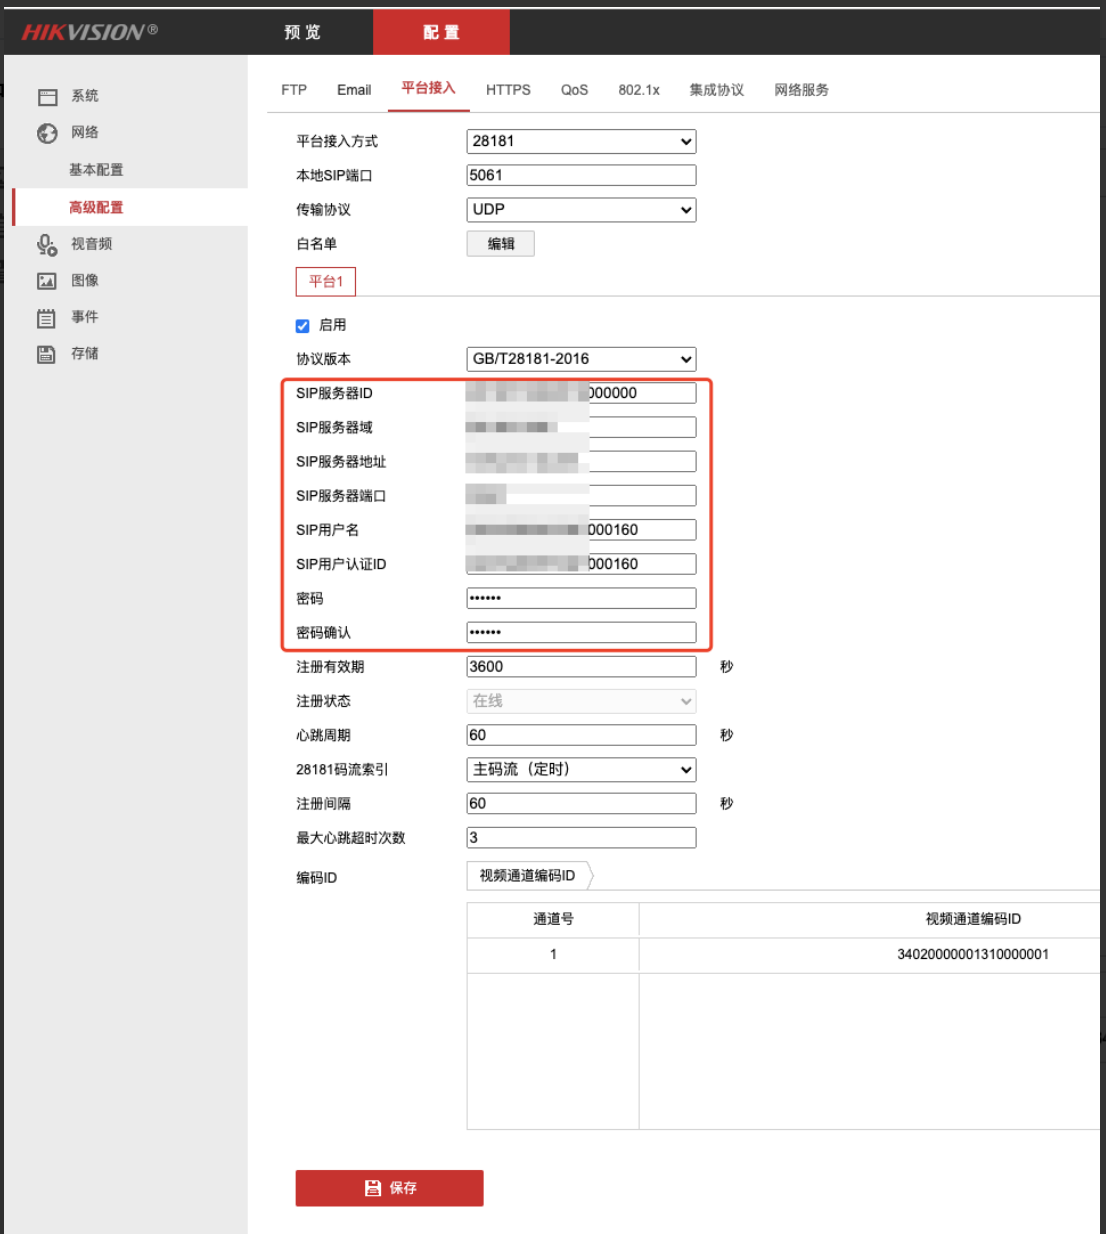Open the Event calendar icon
Viewport: 1106px width, 1234px height.
(x=47, y=318)
